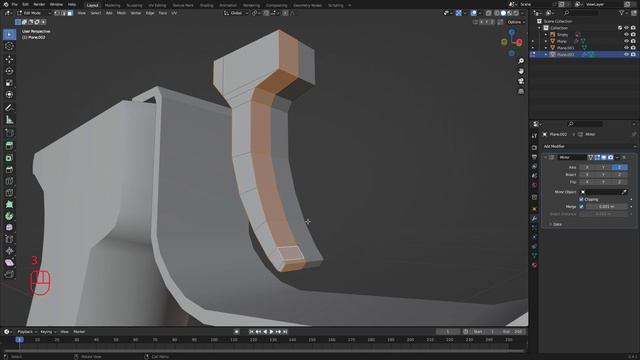
Task: Toggle mirror modifier realtime display
Action: click(x=604, y=157)
